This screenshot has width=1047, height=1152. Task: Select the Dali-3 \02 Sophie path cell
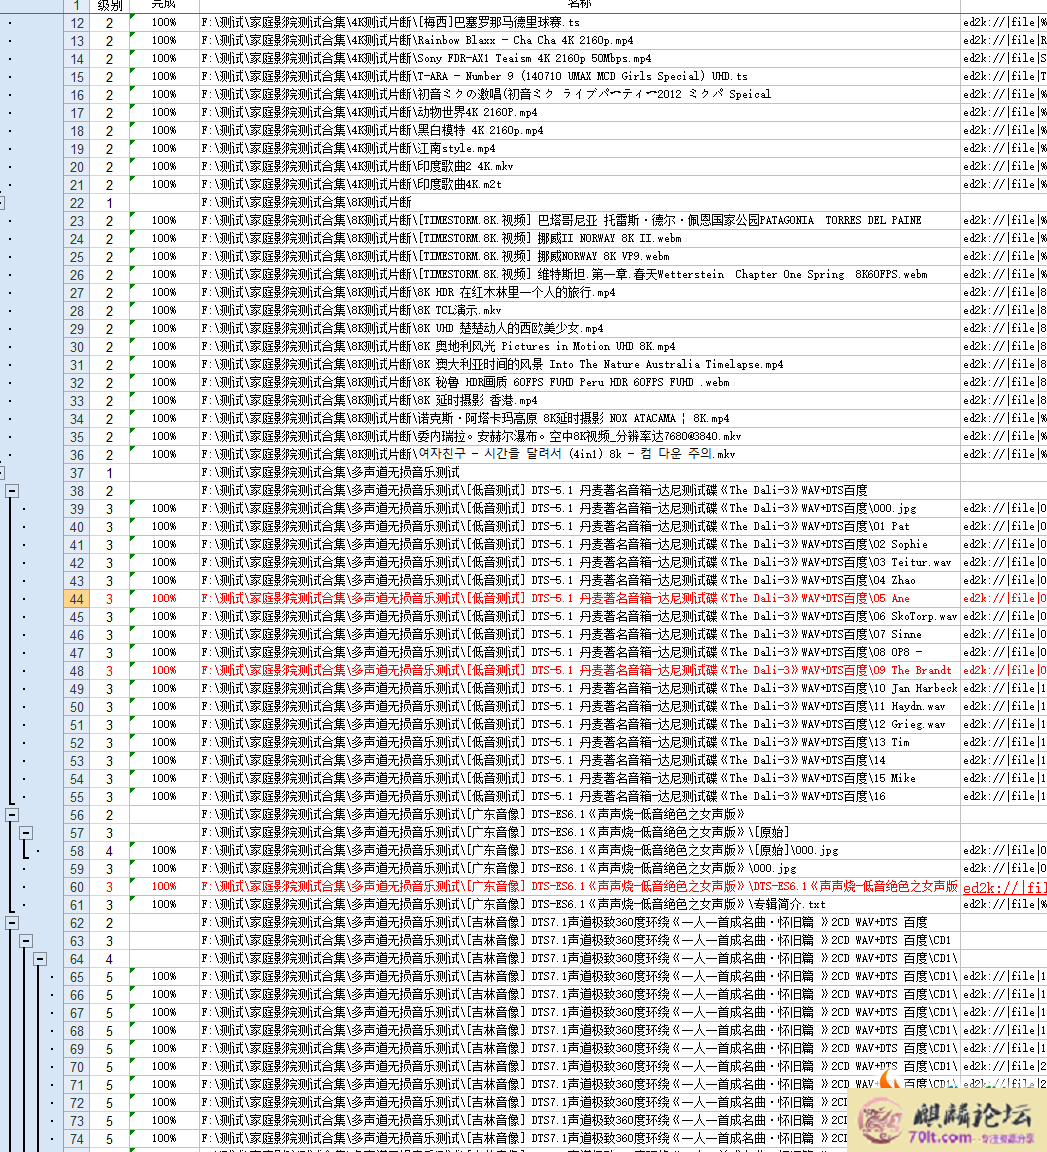(580, 544)
